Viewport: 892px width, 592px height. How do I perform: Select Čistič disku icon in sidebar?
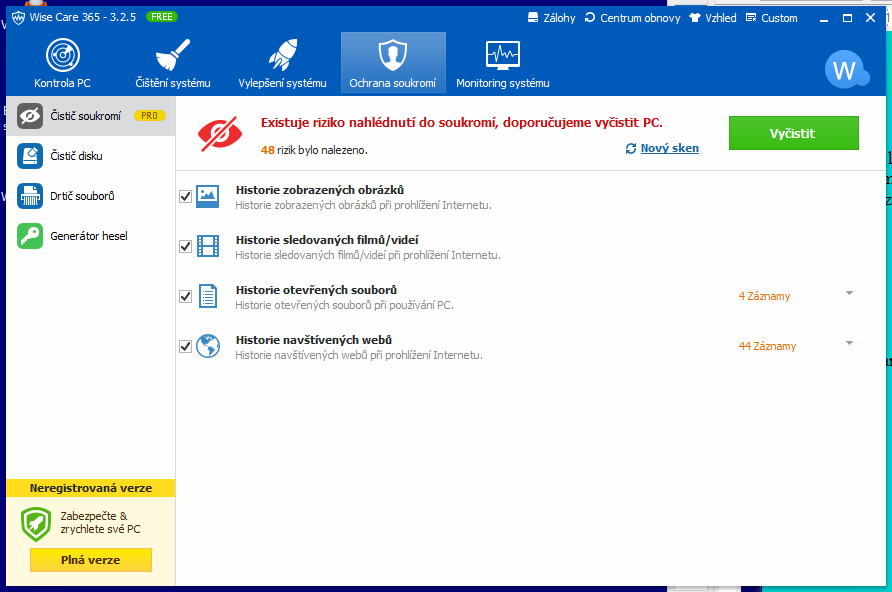[x=30, y=156]
